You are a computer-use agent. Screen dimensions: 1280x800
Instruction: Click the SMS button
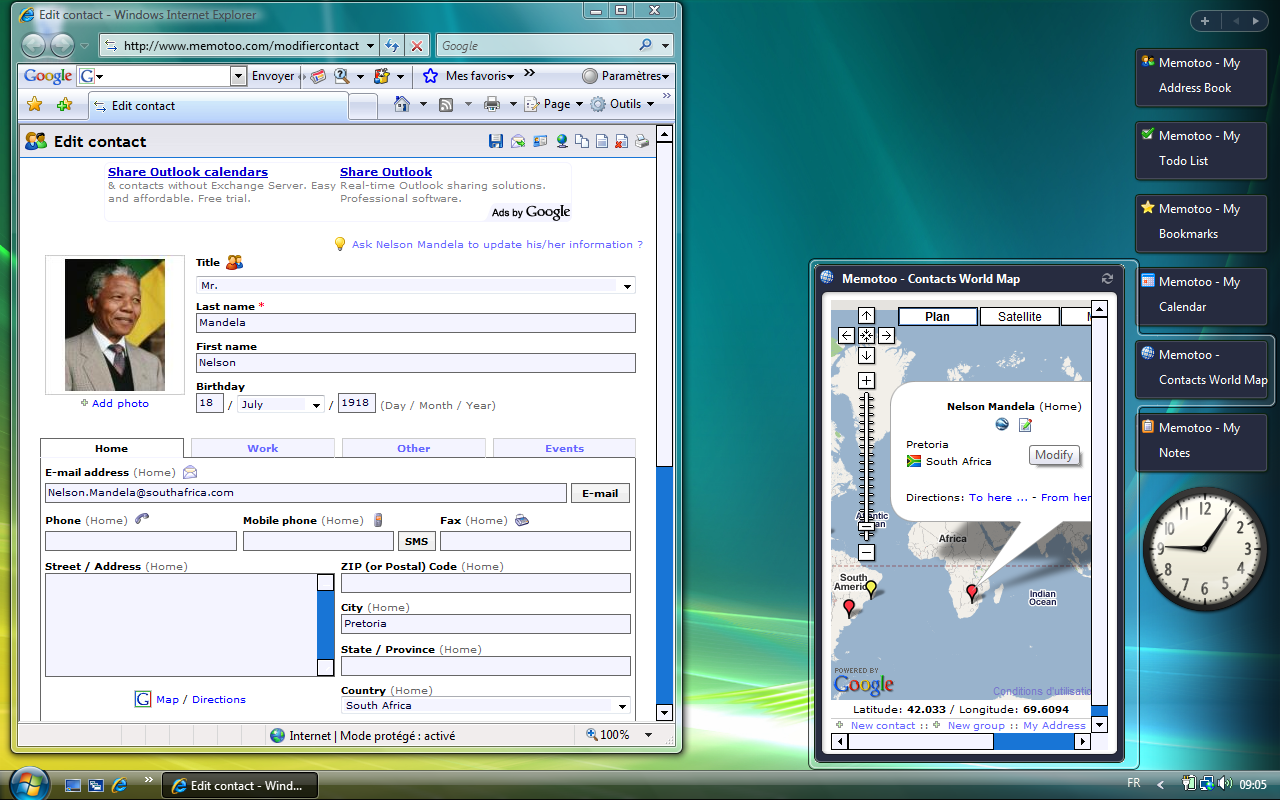point(417,541)
